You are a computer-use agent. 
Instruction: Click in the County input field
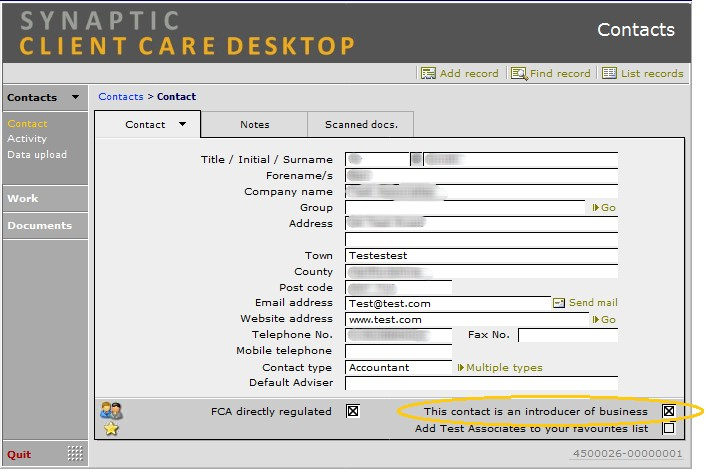point(481,271)
